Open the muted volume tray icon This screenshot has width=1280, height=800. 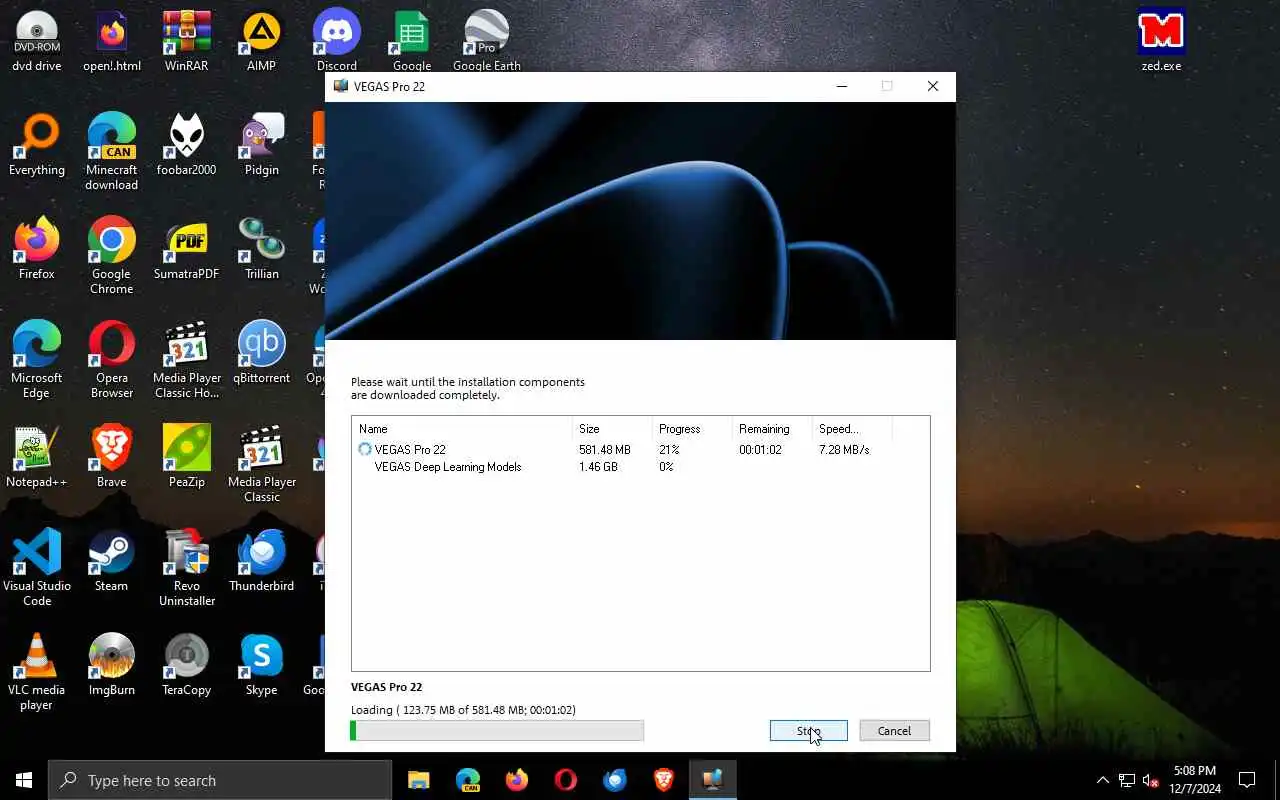coord(1150,780)
